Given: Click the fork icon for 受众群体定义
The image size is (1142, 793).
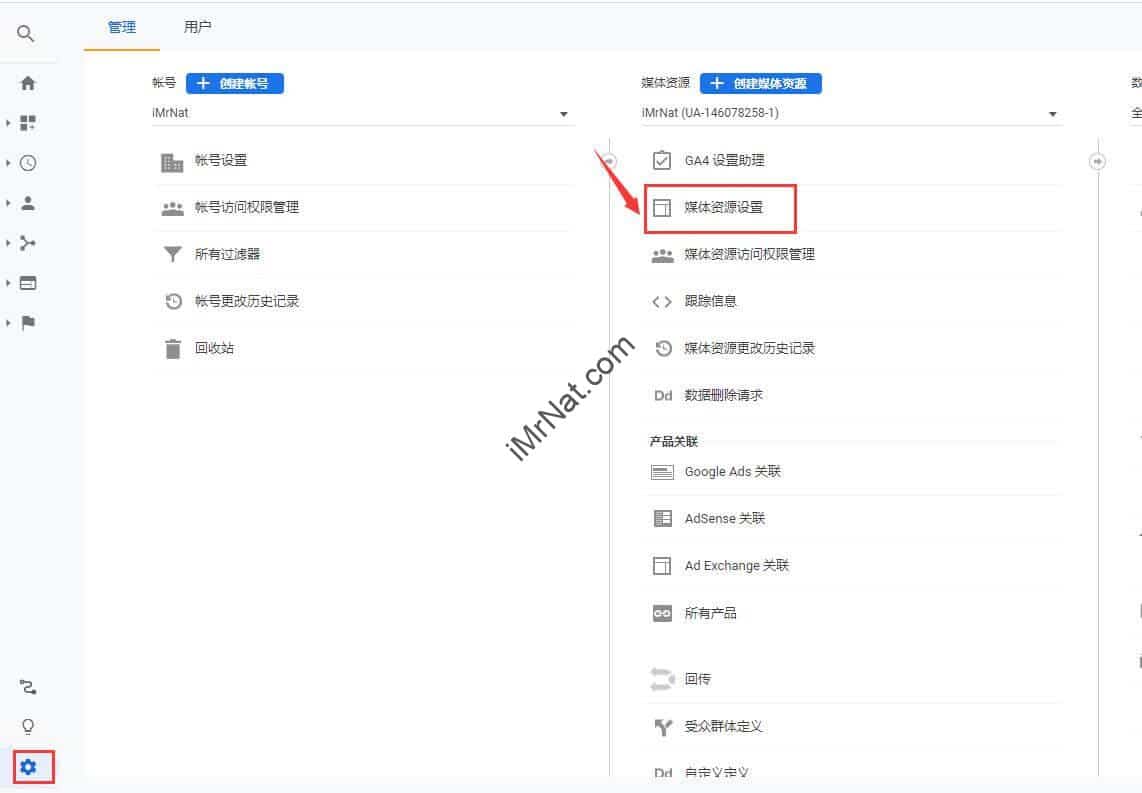Looking at the screenshot, I should coord(663,727).
